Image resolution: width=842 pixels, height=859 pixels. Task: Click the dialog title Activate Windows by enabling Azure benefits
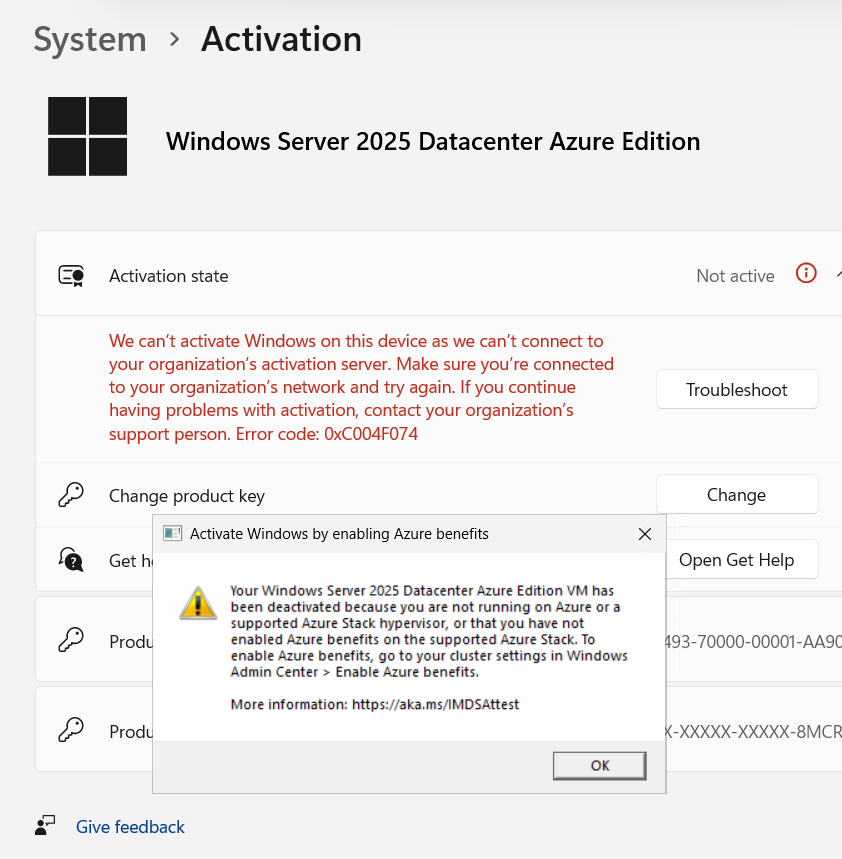(x=339, y=534)
